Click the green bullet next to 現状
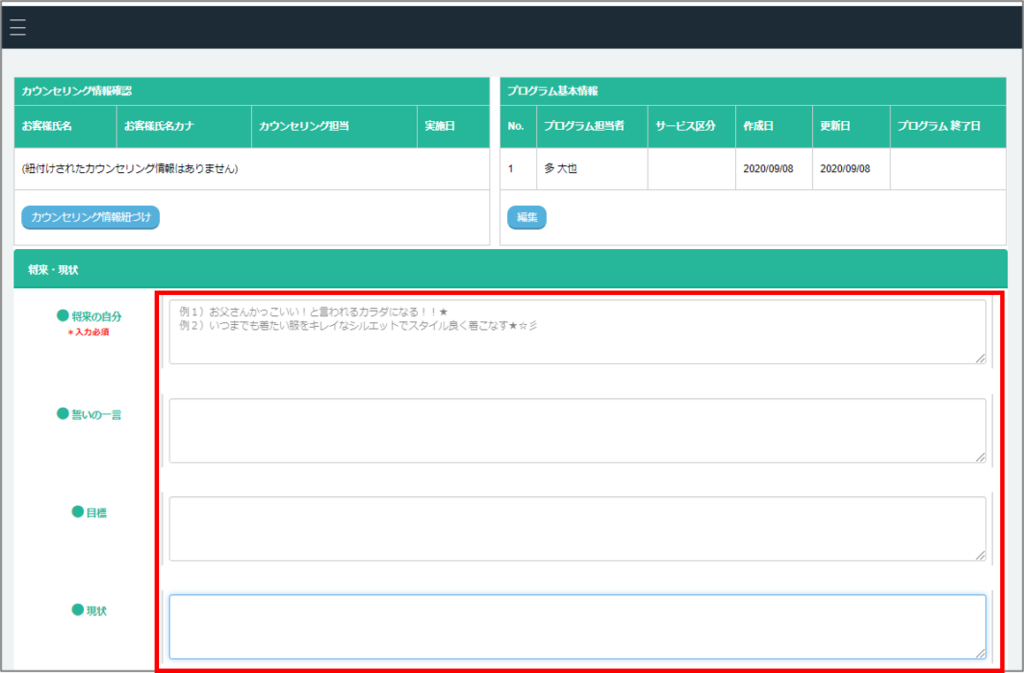The height and width of the screenshot is (673, 1024). (x=77, y=610)
